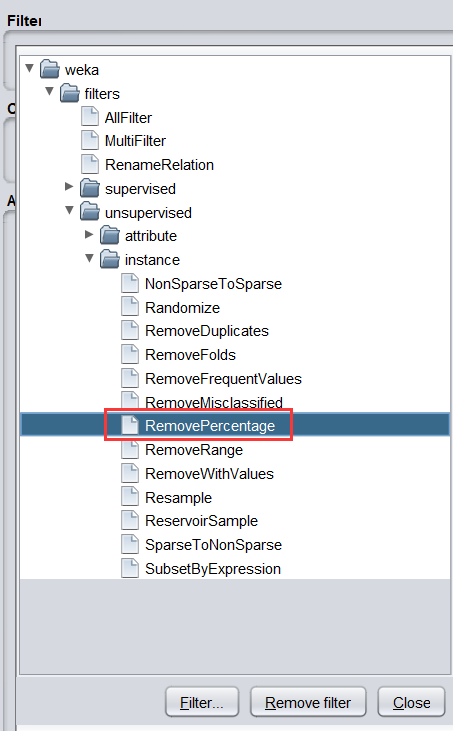The height and width of the screenshot is (731, 453).
Task: Click the attribute folder icon
Action: pyautogui.click(x=110, y=235)
